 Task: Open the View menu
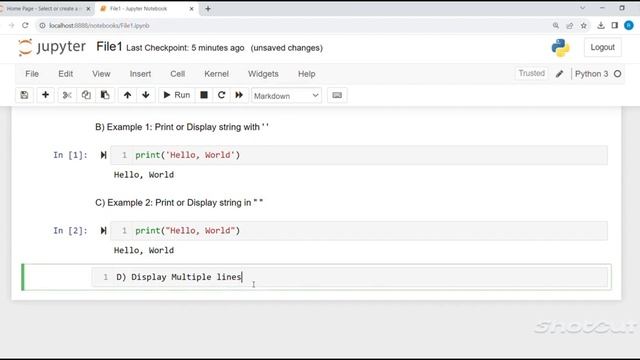pyautogui.click(x=101, y=74)
